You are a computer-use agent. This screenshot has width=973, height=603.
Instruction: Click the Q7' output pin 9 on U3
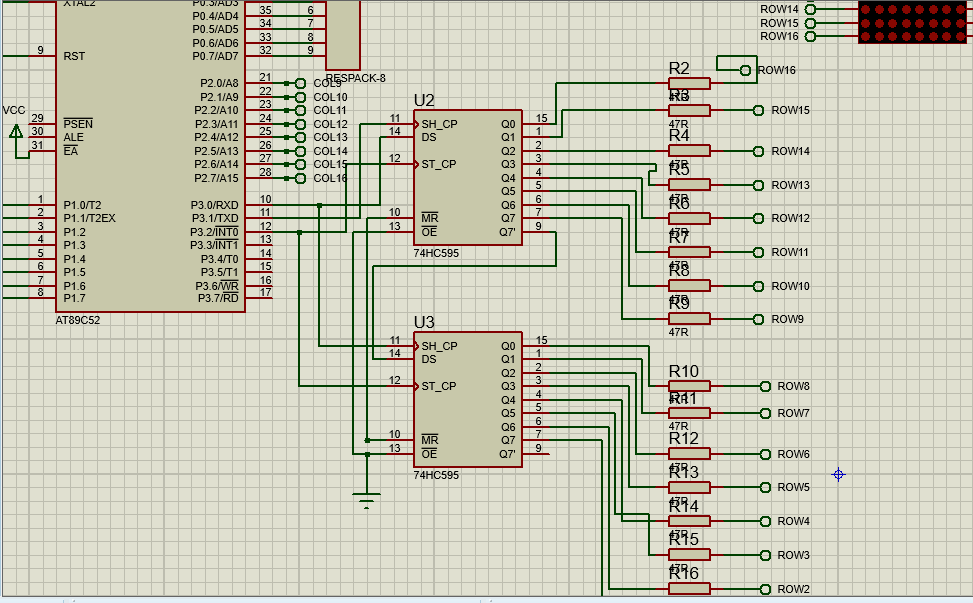coord(537,454)
